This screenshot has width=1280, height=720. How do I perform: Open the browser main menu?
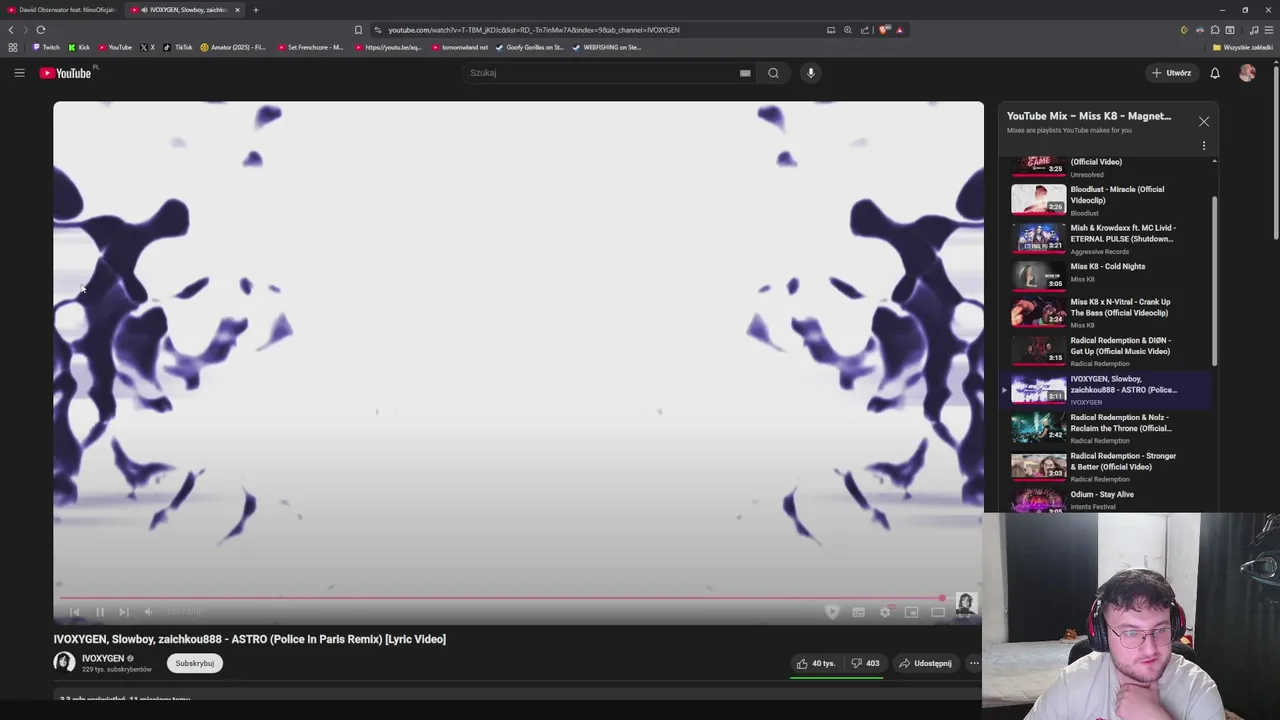click(x=1269, y=30)
